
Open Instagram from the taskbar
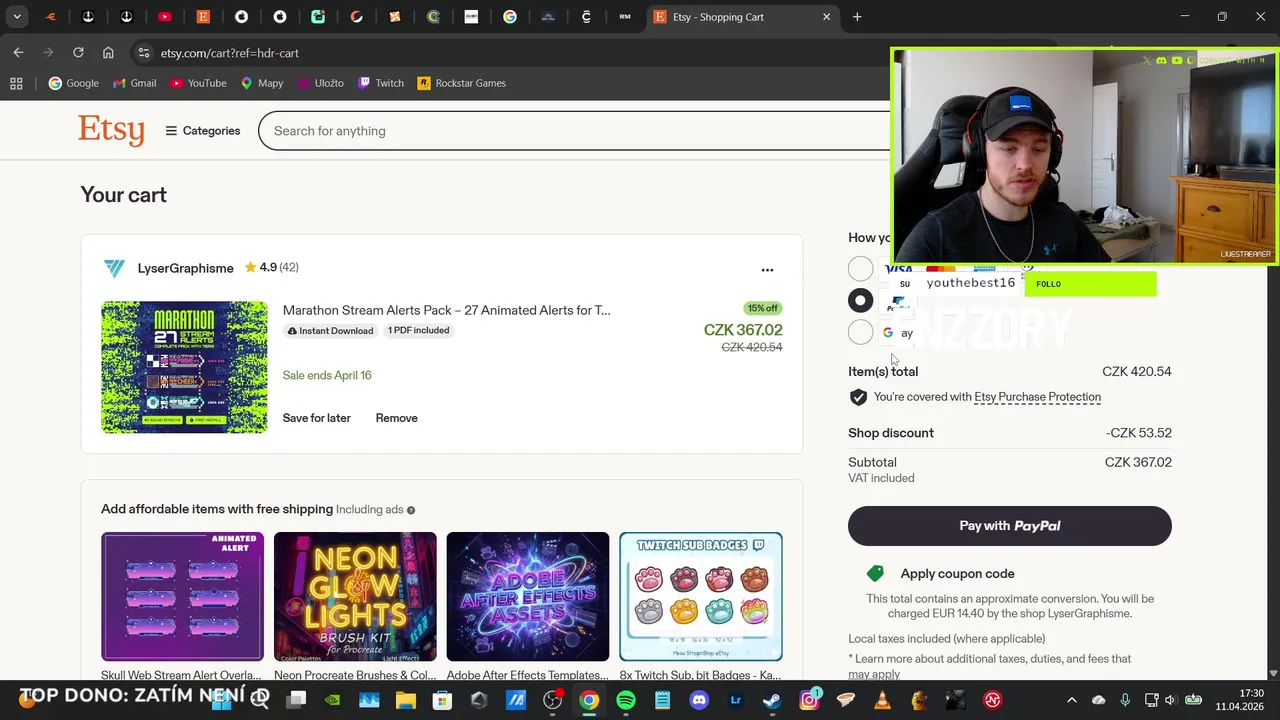pyautogui.click(x=809, y=700)
